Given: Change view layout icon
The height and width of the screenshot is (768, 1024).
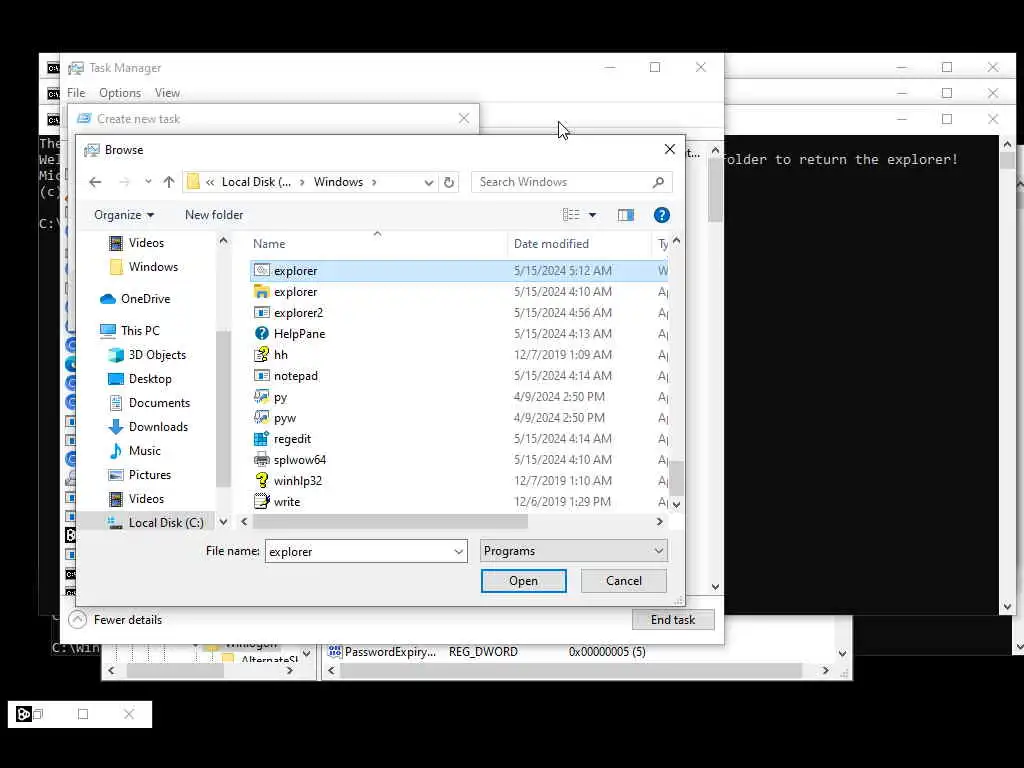Looking at the screenshot, I should click(x=571, y=215).
